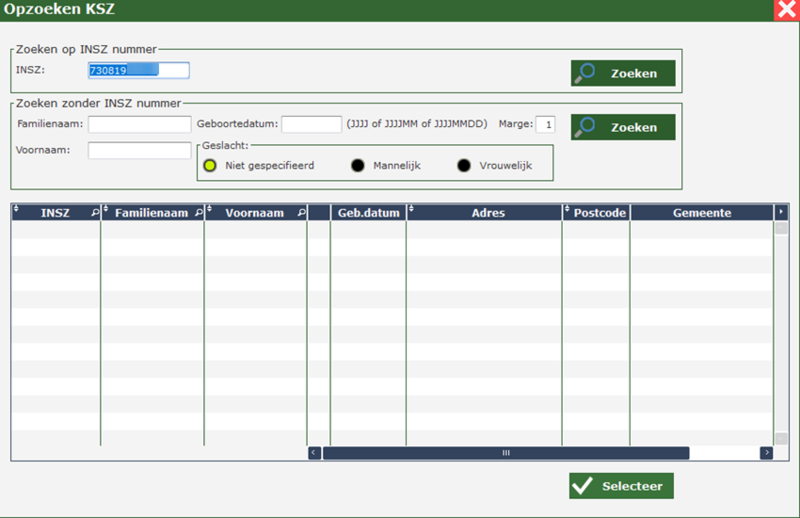Select the 'Vrouwelijk' radio button
Image resolution: width=800 pixels, height=518 pixels.
464,166
